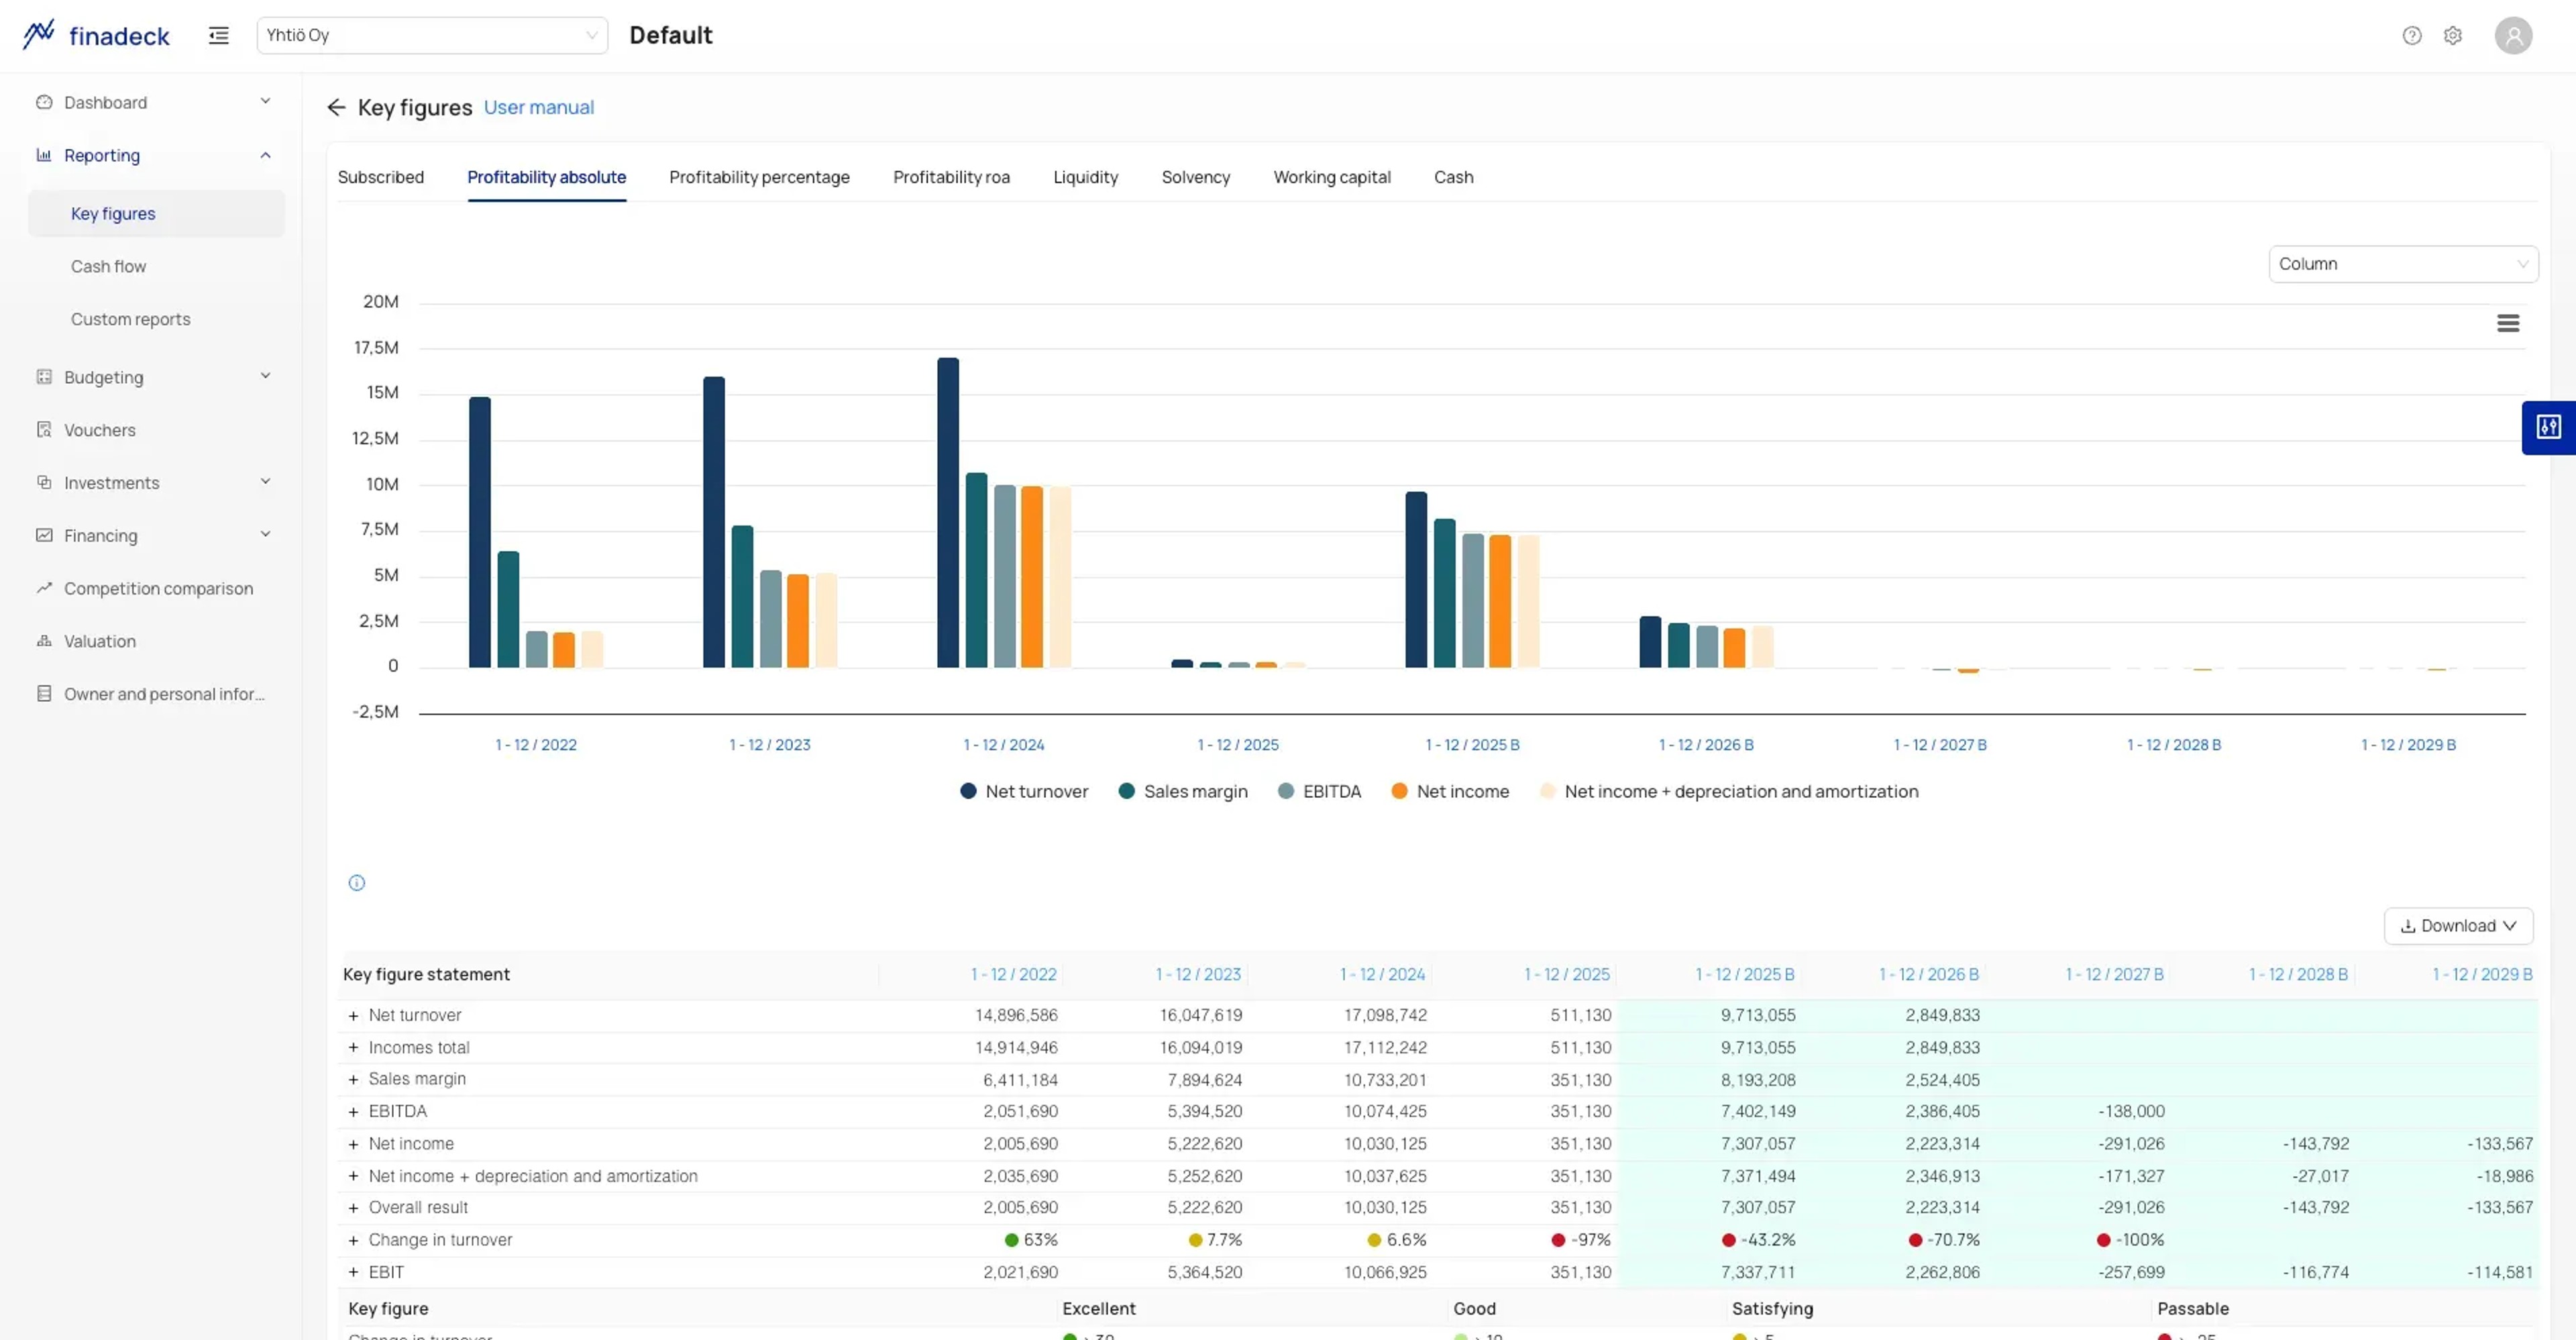Toggle Net turnover series in legend

click(x=1024, y=791)
